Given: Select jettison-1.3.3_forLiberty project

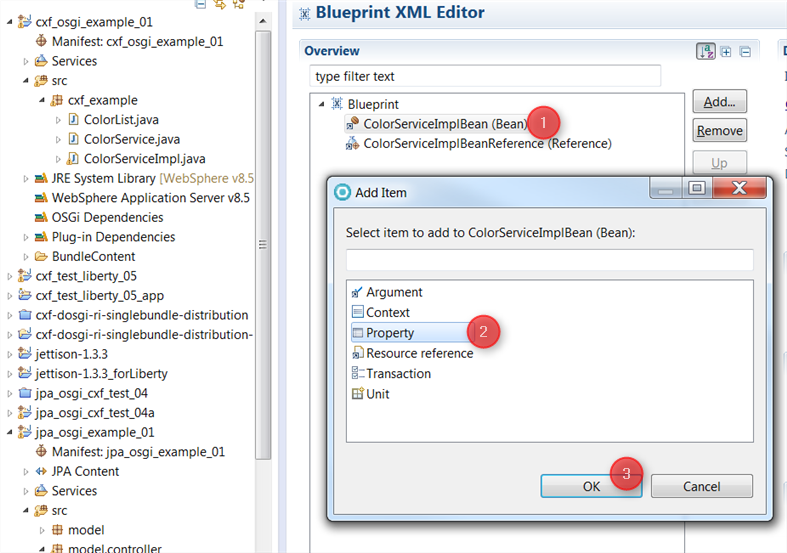Looking at the screenshot, I should (101, 373).
